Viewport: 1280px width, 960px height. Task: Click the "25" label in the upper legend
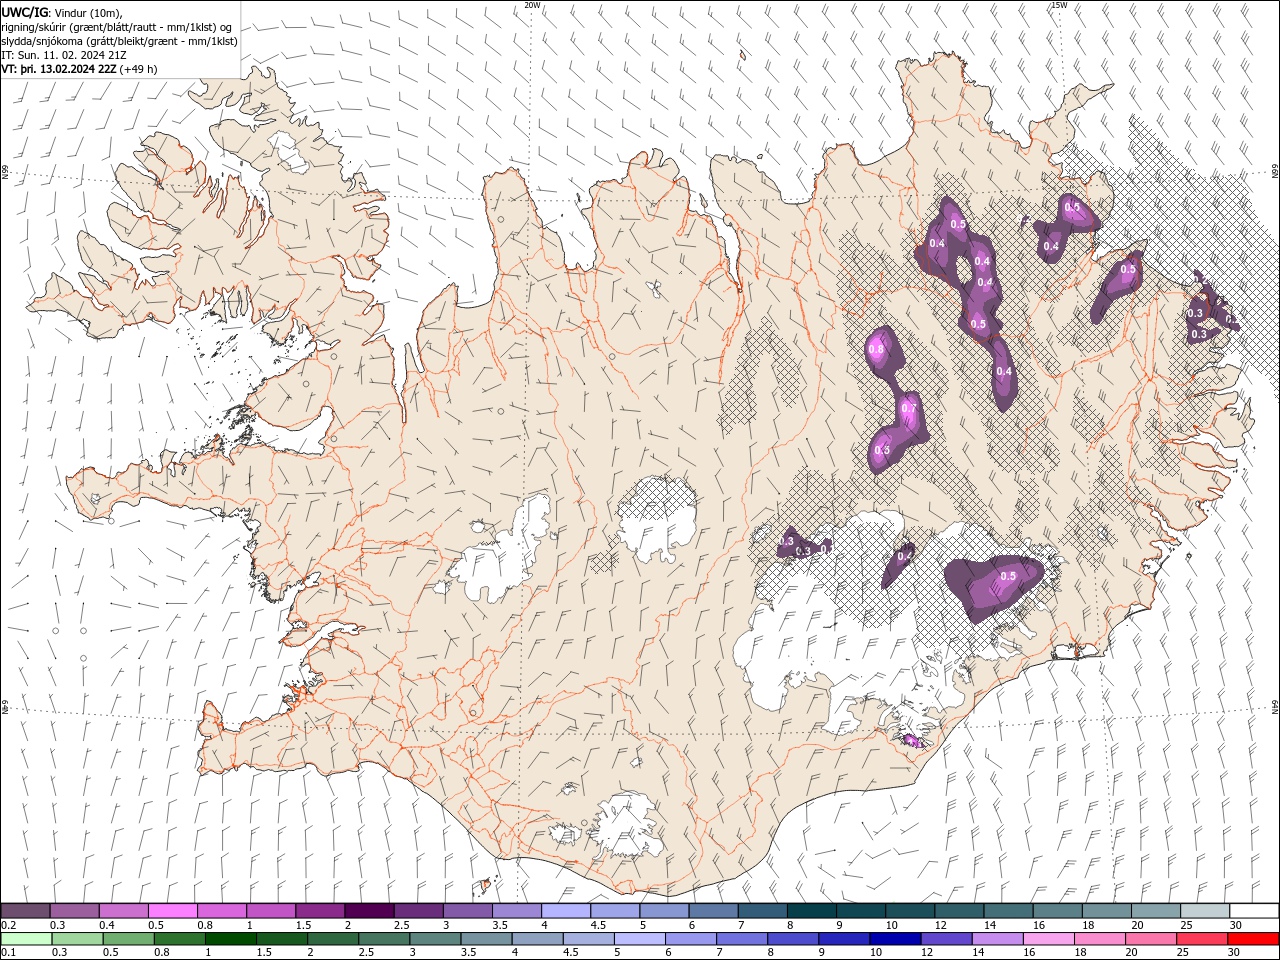[1188, 925]
